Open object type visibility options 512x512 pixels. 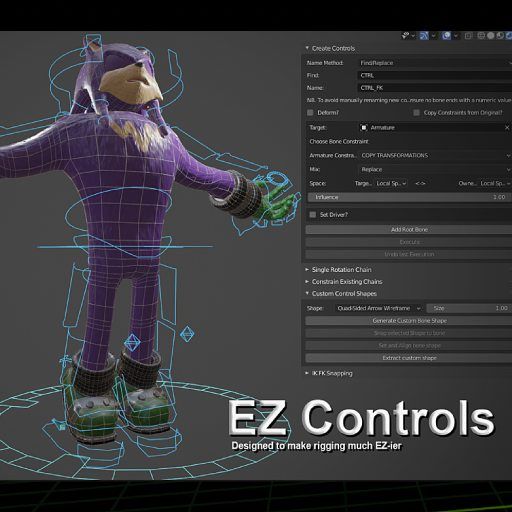405,35
